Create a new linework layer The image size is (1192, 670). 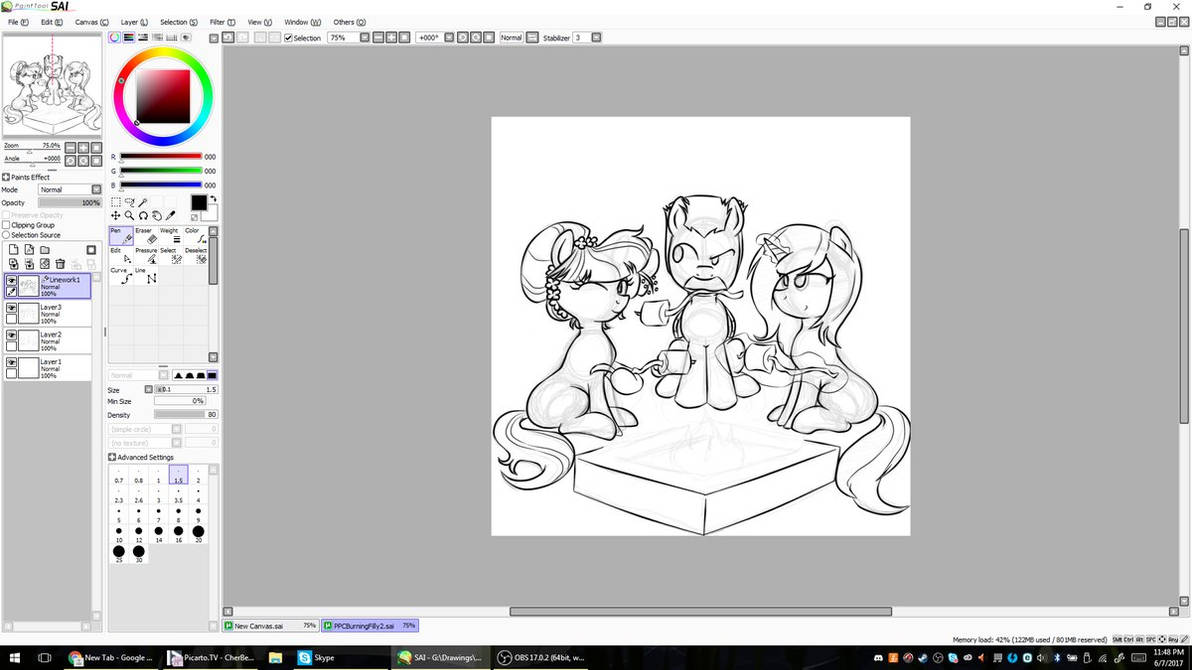point(29,249)
